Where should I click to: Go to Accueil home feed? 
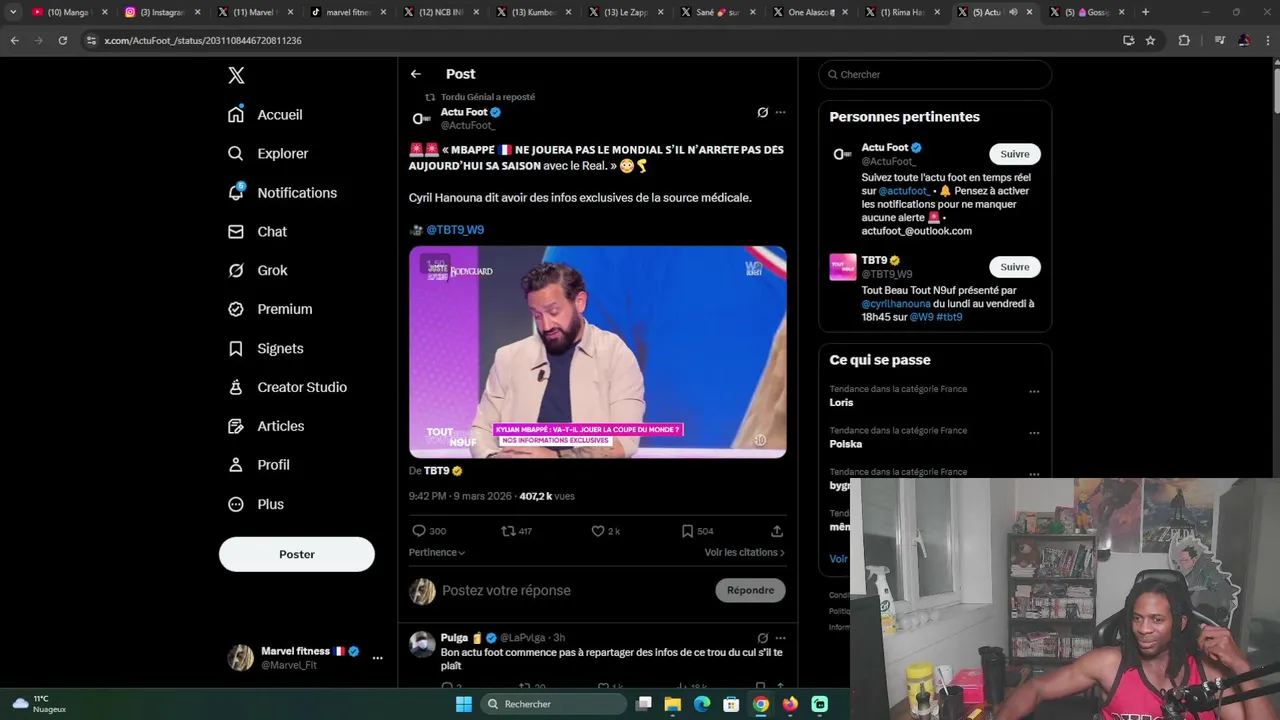(265, 115)
